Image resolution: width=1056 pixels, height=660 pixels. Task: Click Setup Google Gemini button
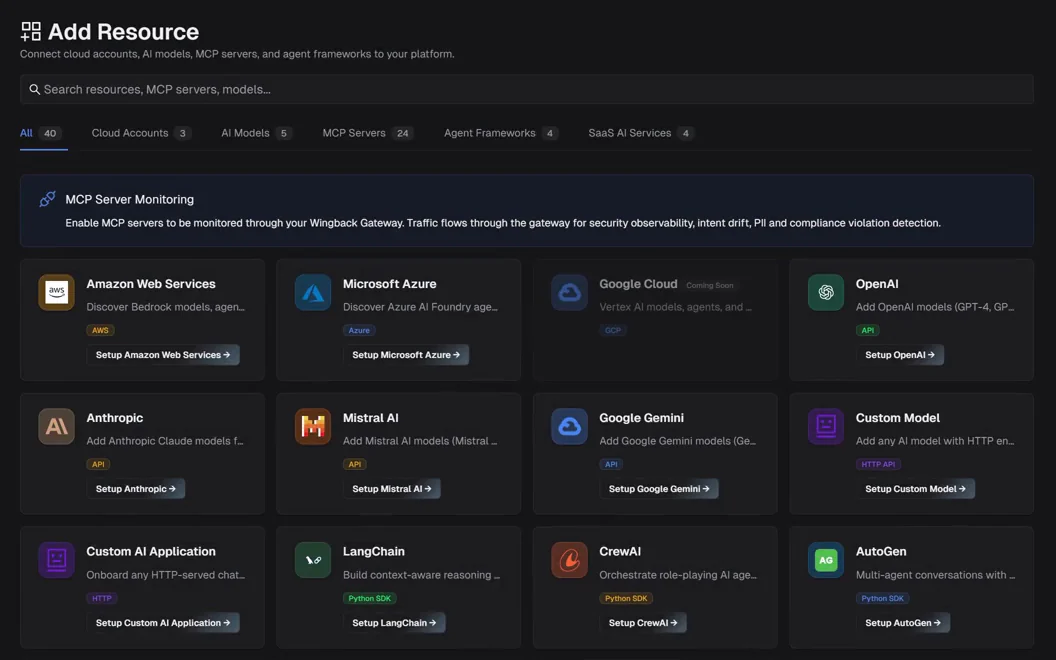[659, 489]
